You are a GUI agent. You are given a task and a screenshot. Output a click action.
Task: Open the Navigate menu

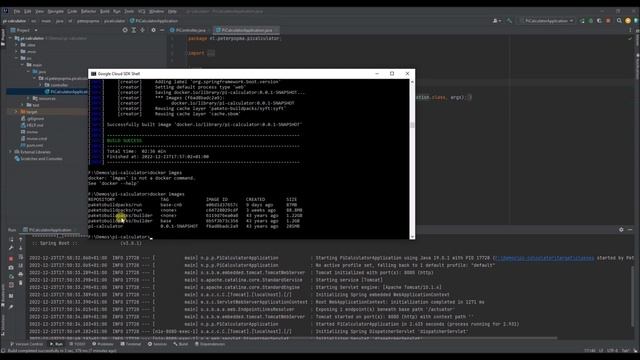point(56,11)
